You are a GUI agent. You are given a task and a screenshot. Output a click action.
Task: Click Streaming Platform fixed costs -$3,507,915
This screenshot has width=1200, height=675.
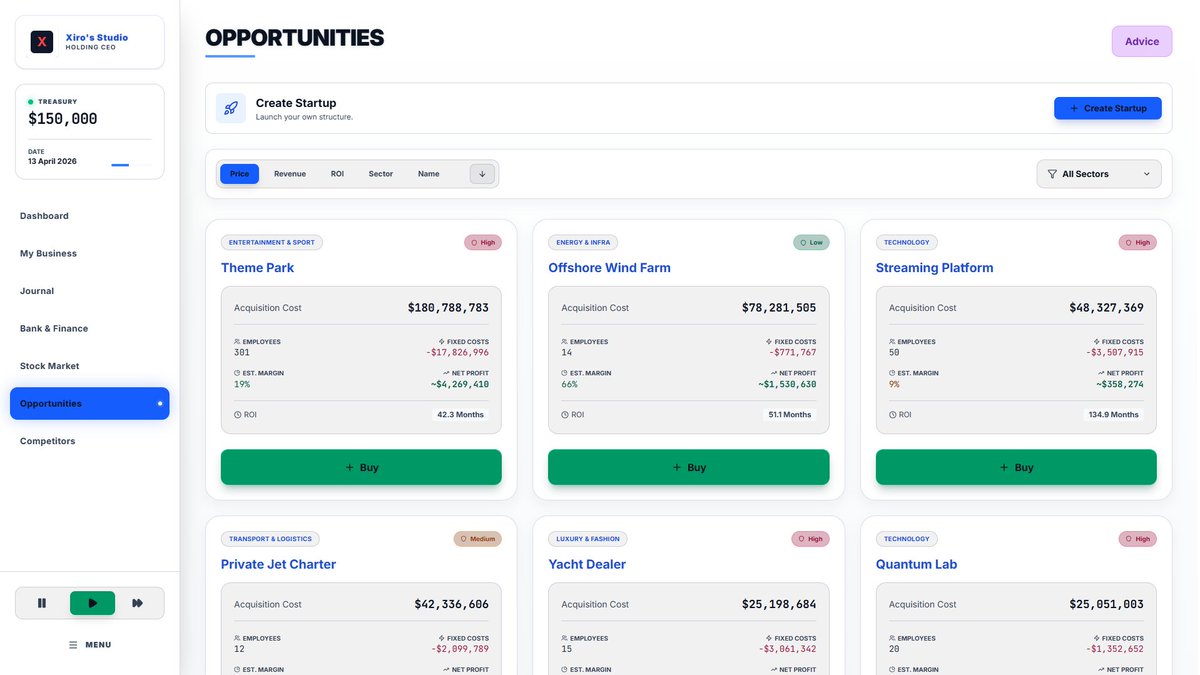1115,353
